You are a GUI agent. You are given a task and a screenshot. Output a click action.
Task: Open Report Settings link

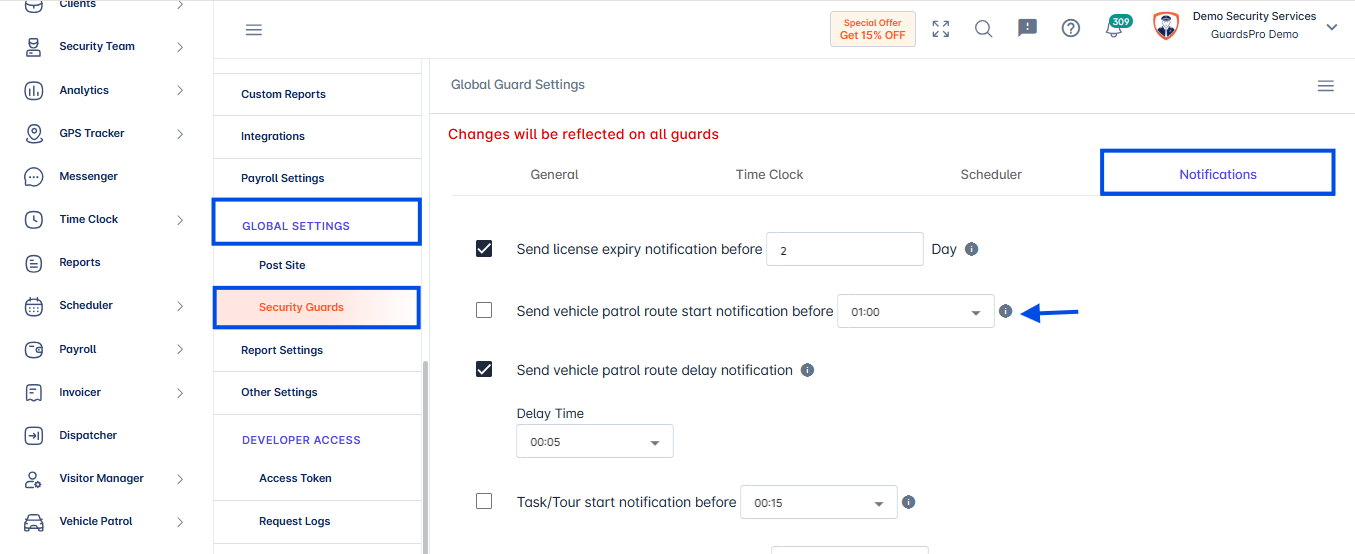(282, 350)
